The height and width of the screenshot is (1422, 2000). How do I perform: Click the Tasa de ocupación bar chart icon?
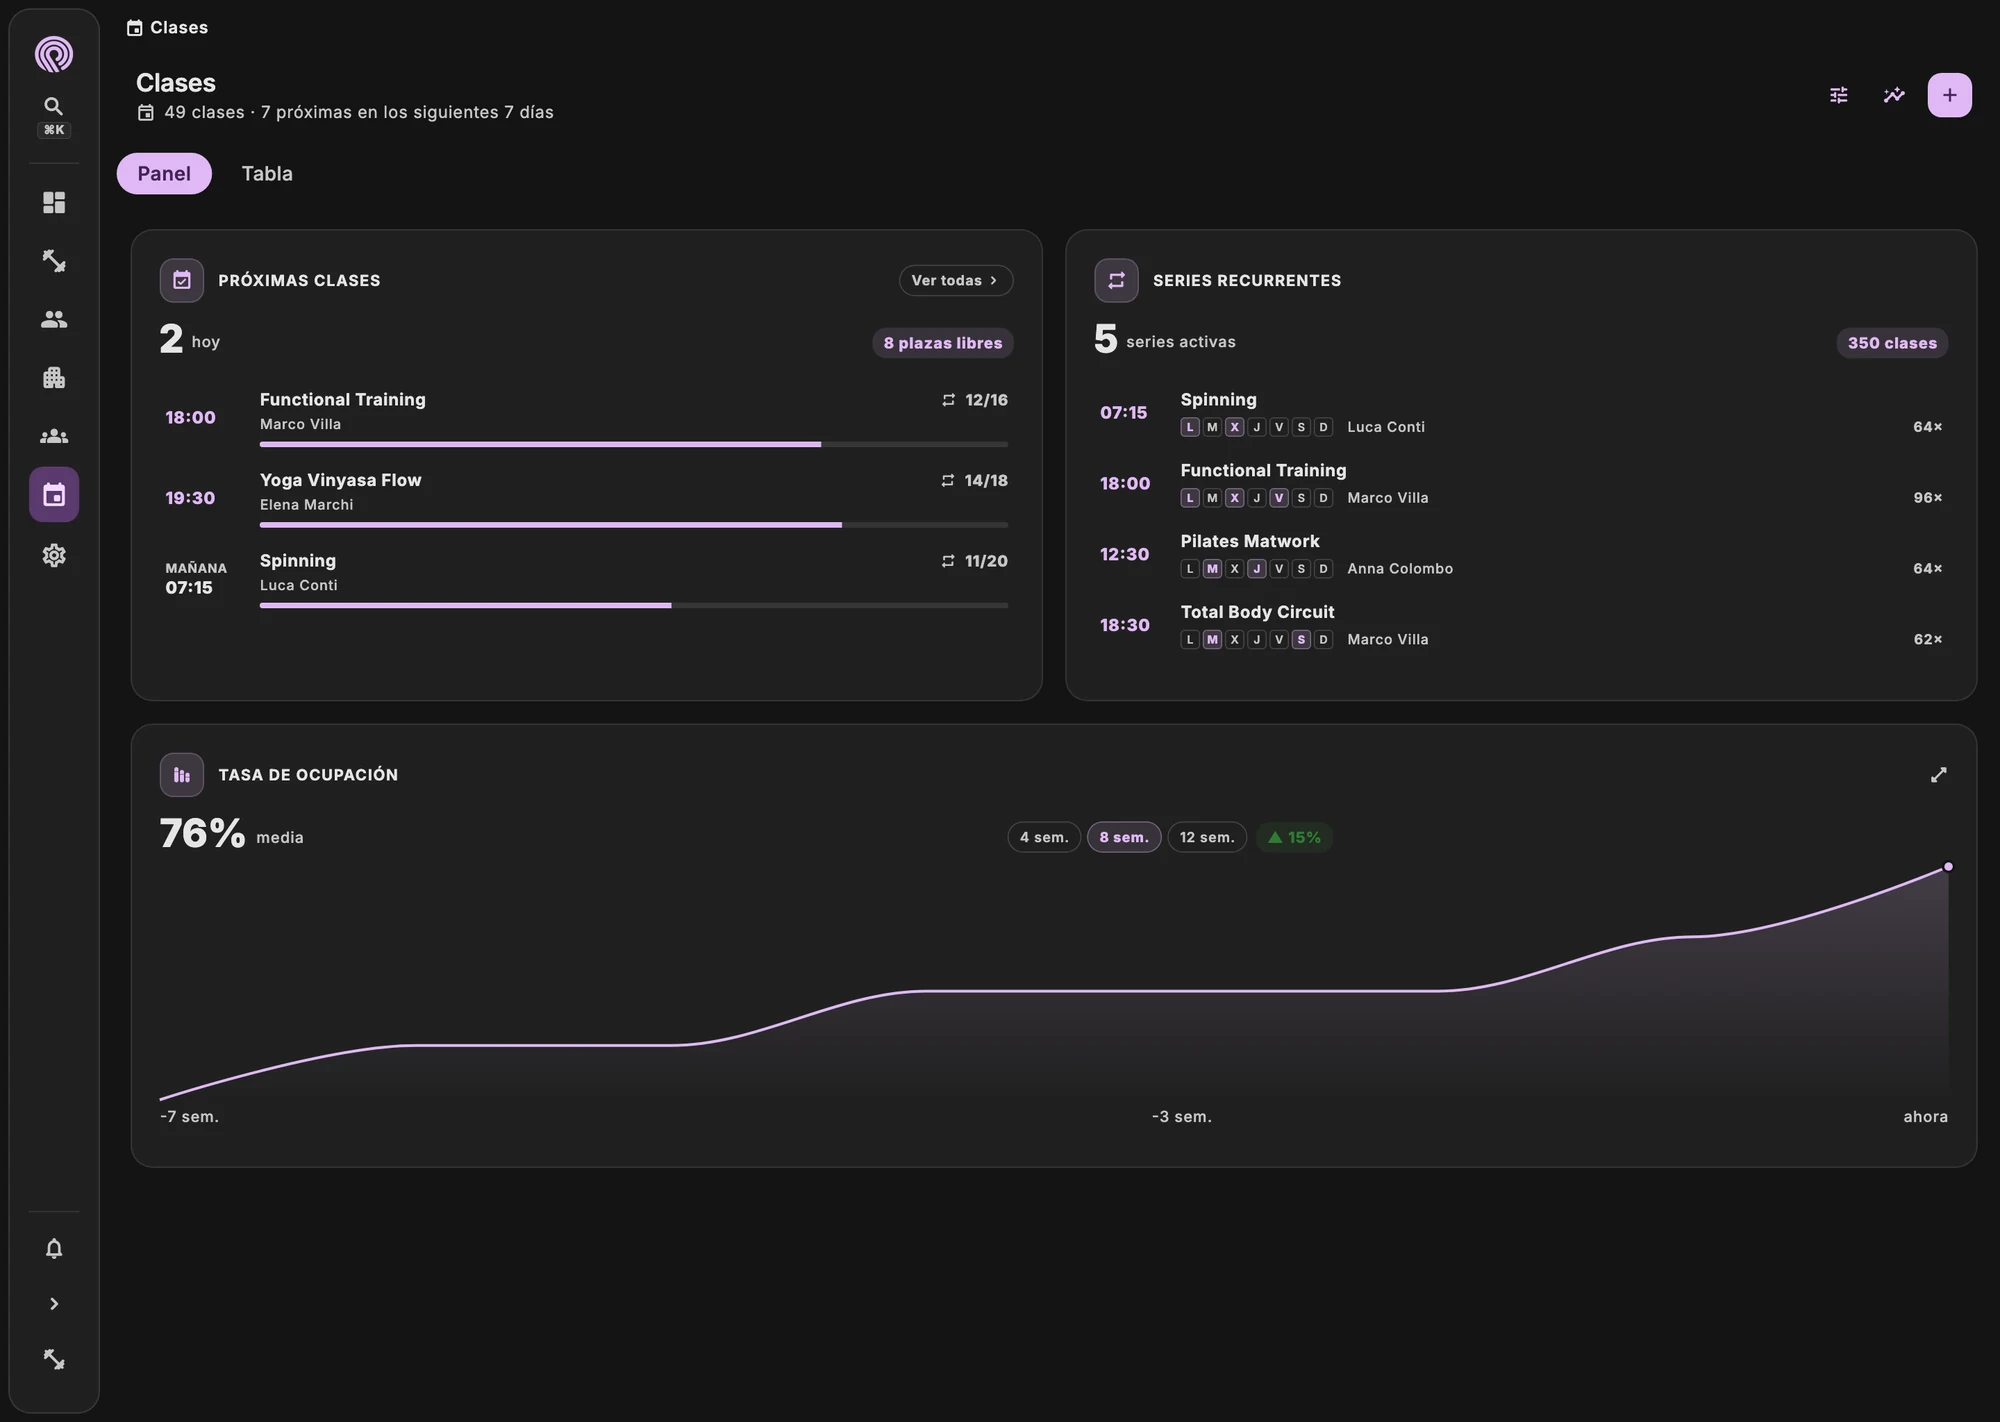pos(182,775)
